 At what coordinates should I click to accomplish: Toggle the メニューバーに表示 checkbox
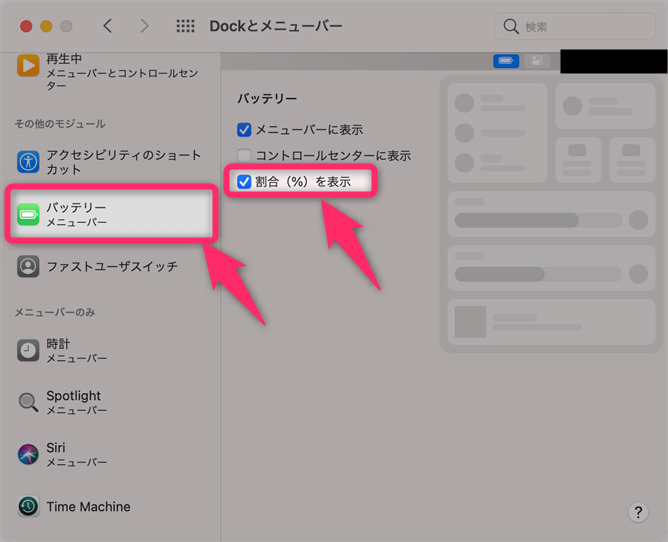[244, 130]
